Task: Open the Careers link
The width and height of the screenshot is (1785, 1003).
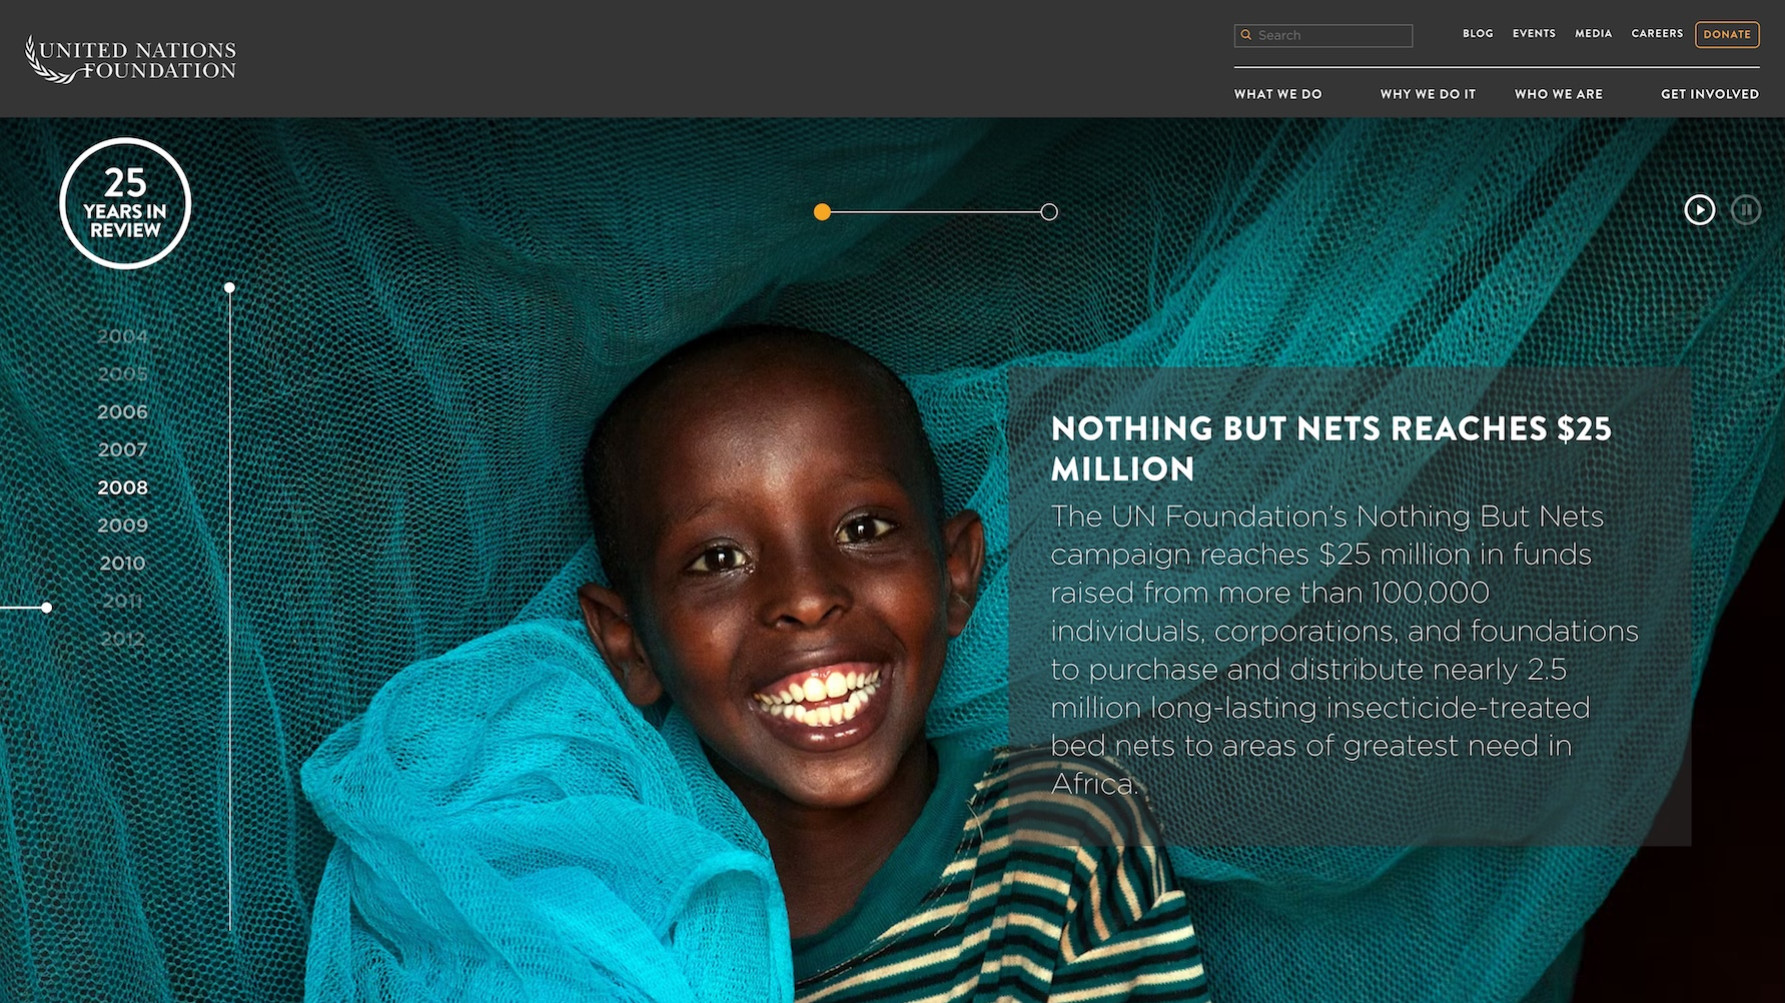Action: [x=1657, y=34]
